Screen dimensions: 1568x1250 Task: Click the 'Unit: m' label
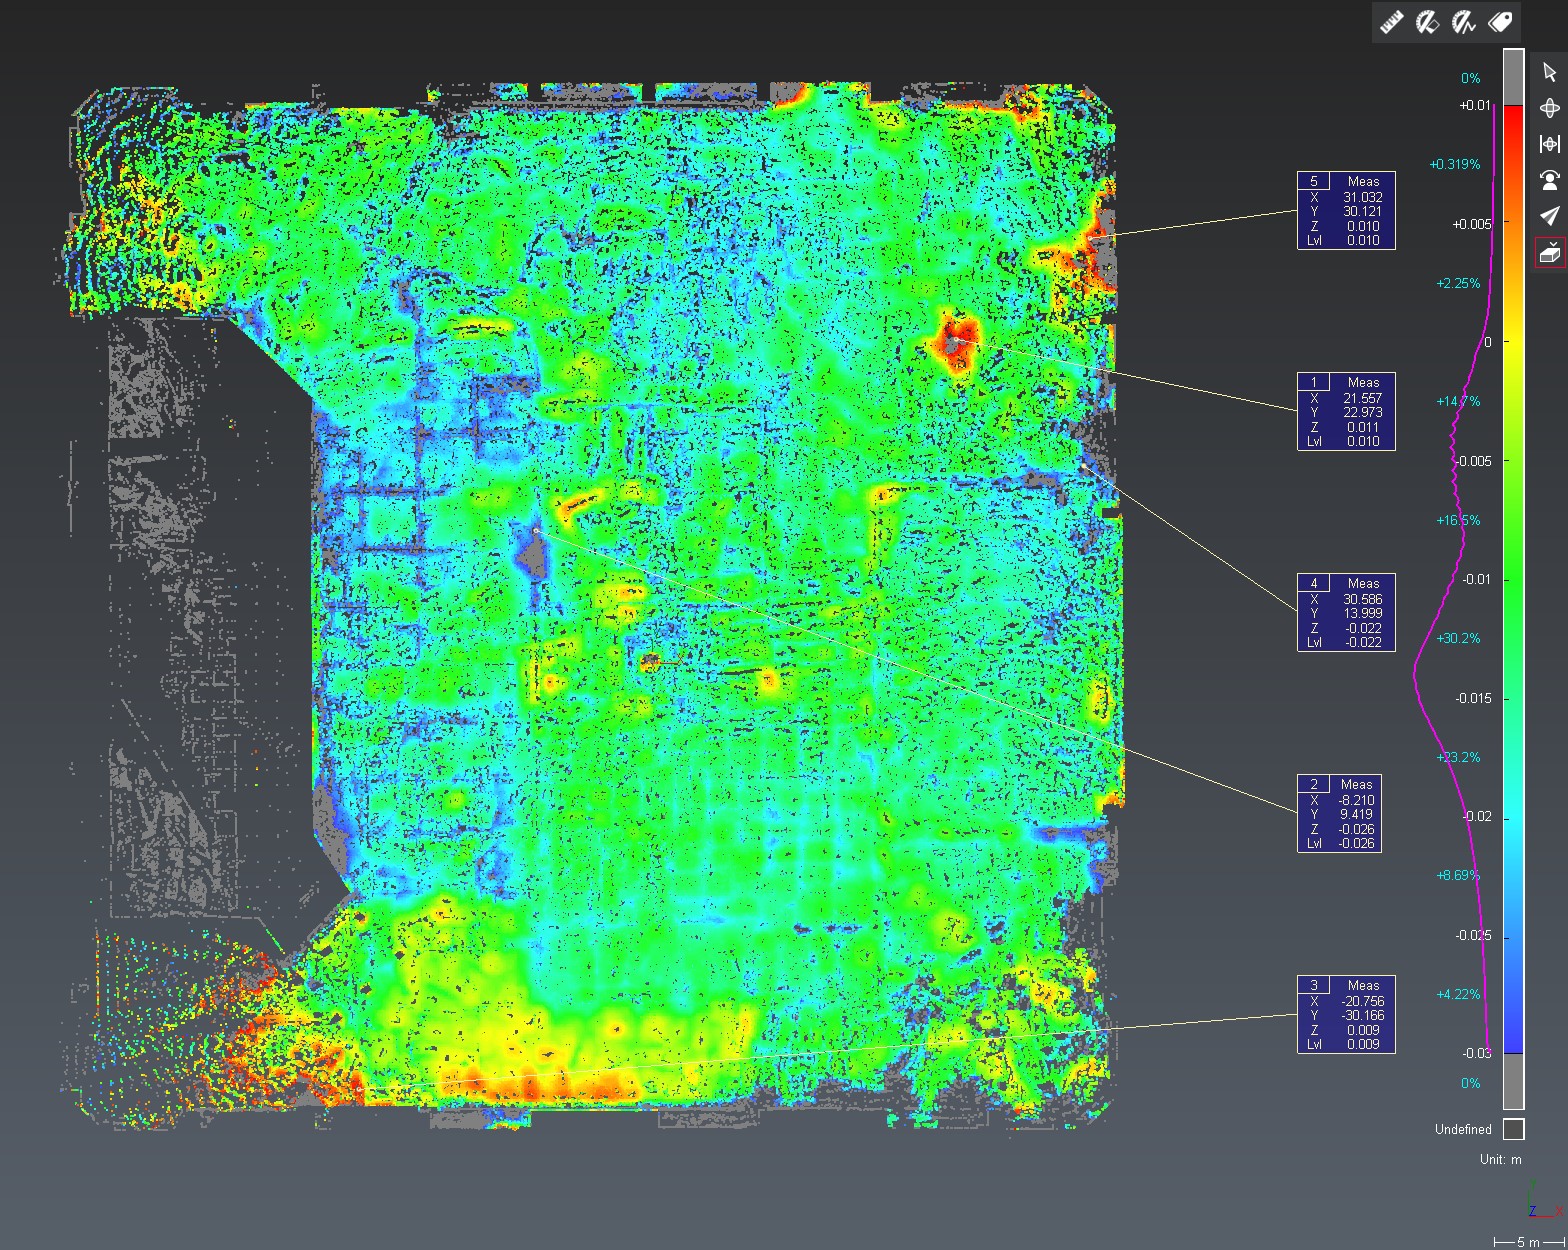pos(1501,1159)
